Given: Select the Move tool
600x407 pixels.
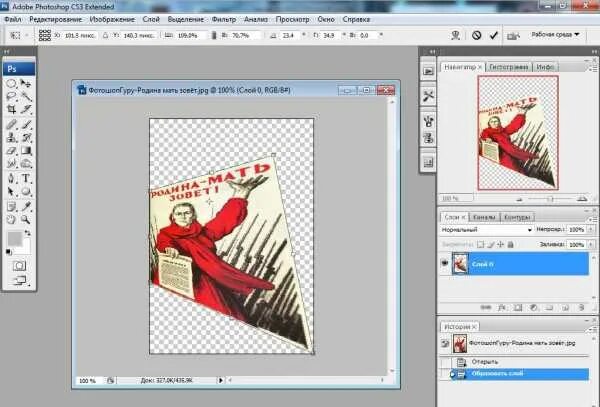Looking at the screenshot, I should pos(26,83).
